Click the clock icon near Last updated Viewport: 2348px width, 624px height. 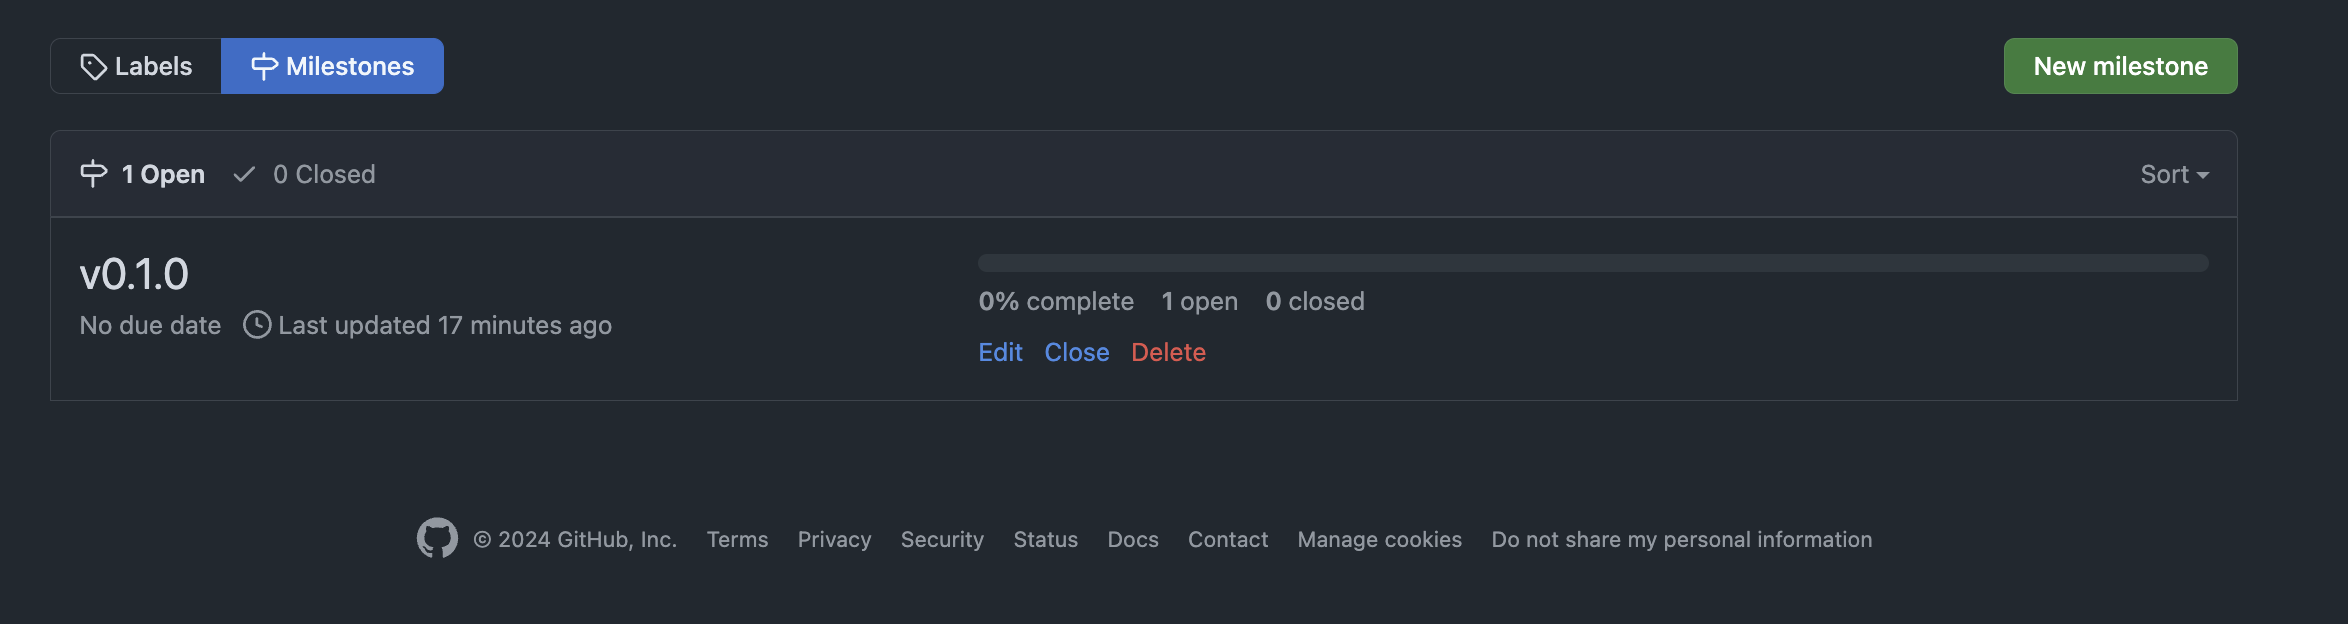(x=257, y=325)
